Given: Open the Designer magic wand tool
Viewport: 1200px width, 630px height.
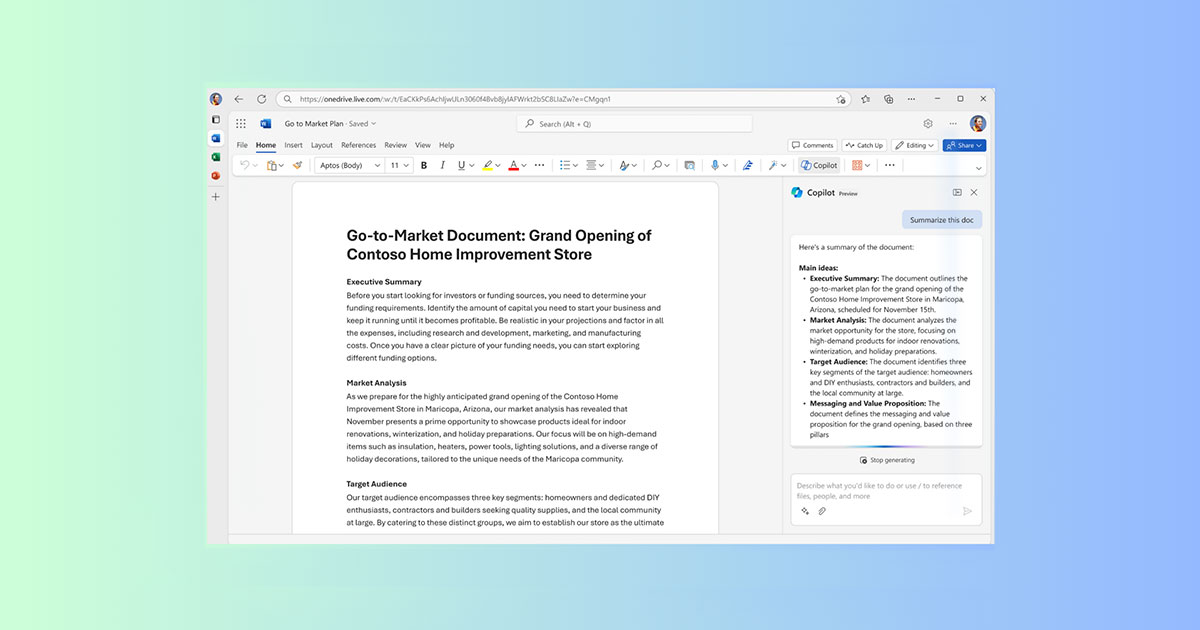Looking at the screenshot, I should (x=773, y=165).
